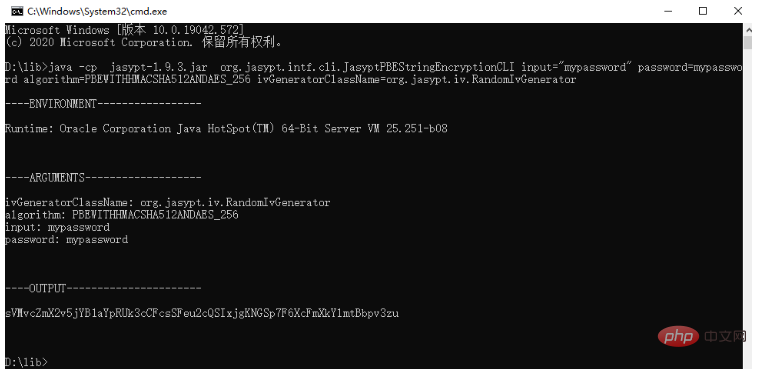Click the ----OUTPUT---- header line

tap(103, 288)
